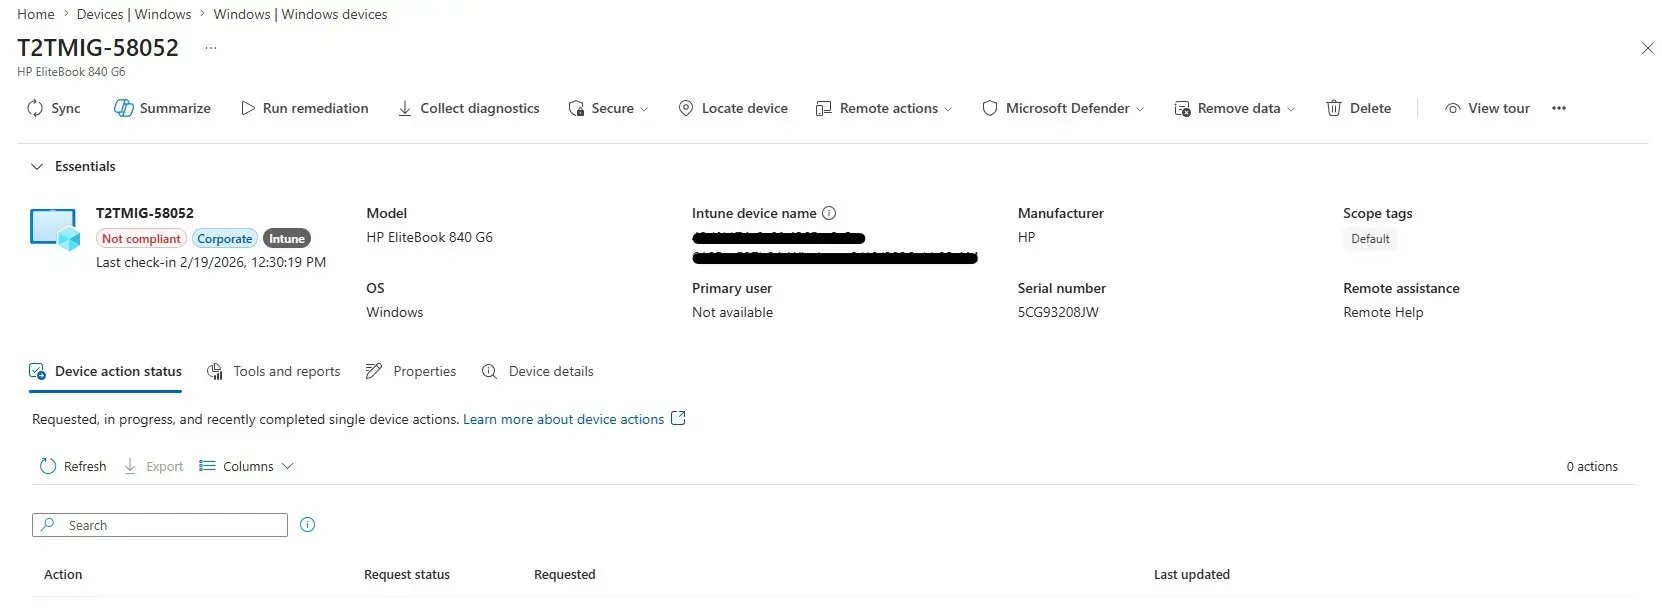
Task: Click the Tools and reports tab icon
Action: coord(215,371)
